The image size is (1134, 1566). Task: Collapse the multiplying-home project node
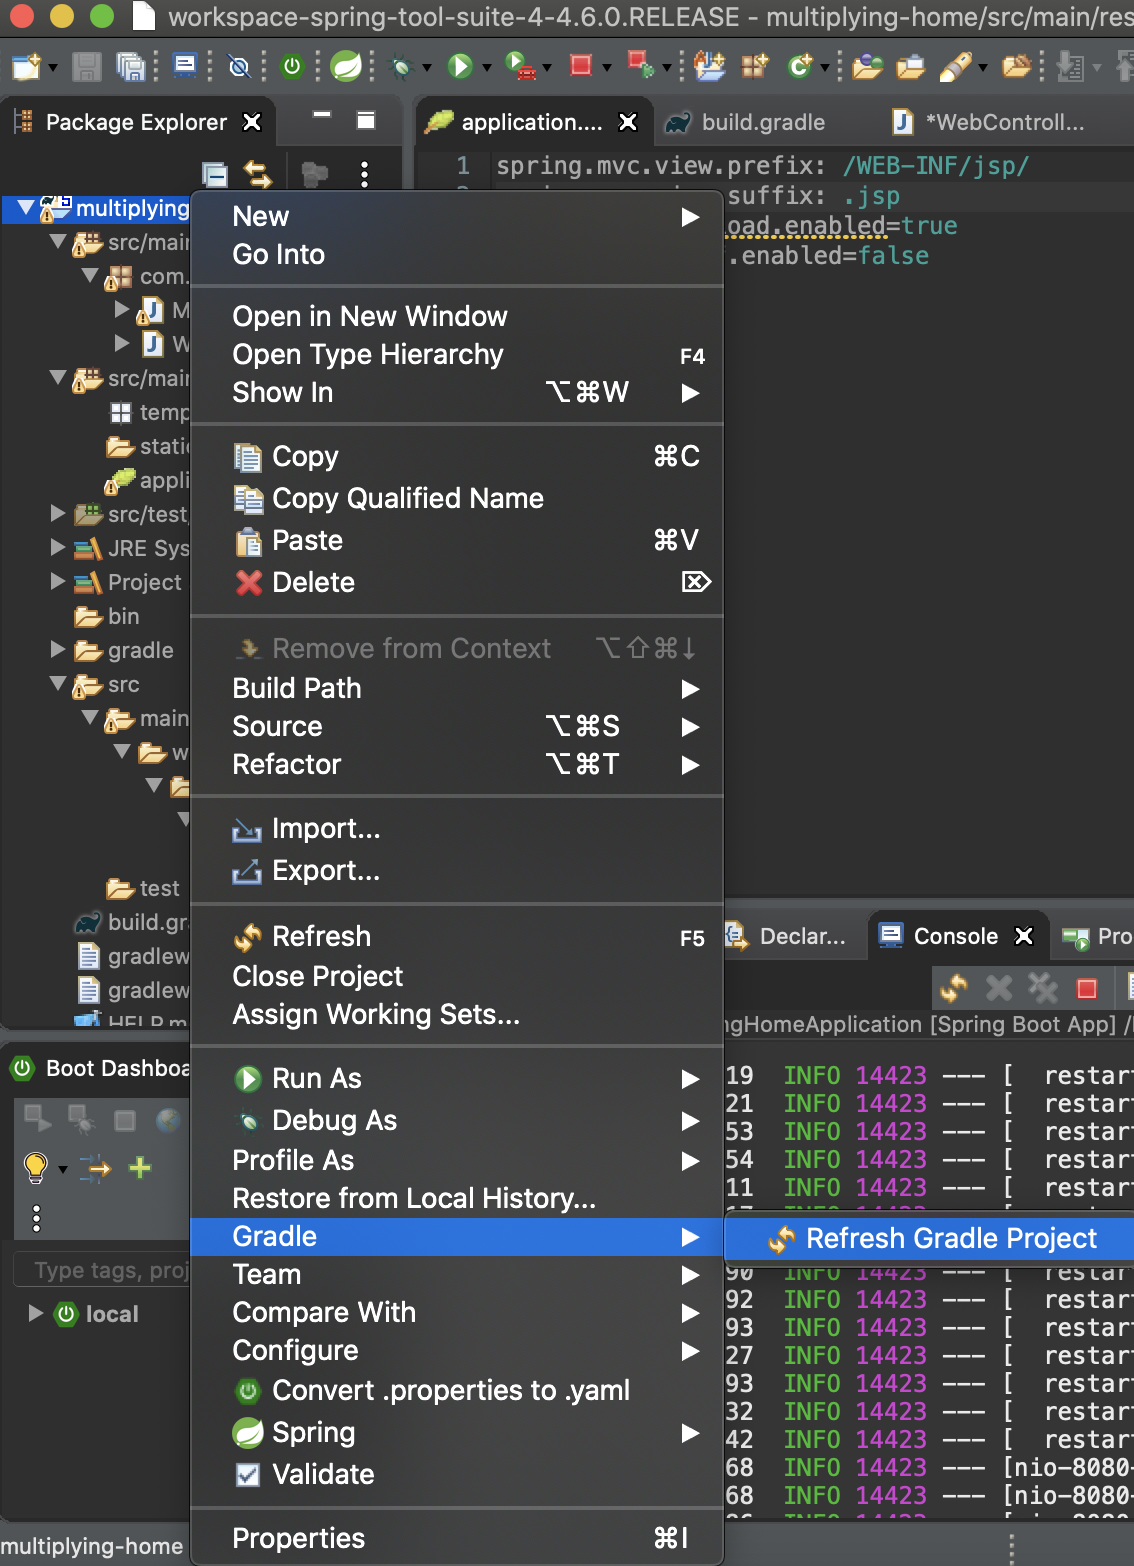tap(26, 208)
